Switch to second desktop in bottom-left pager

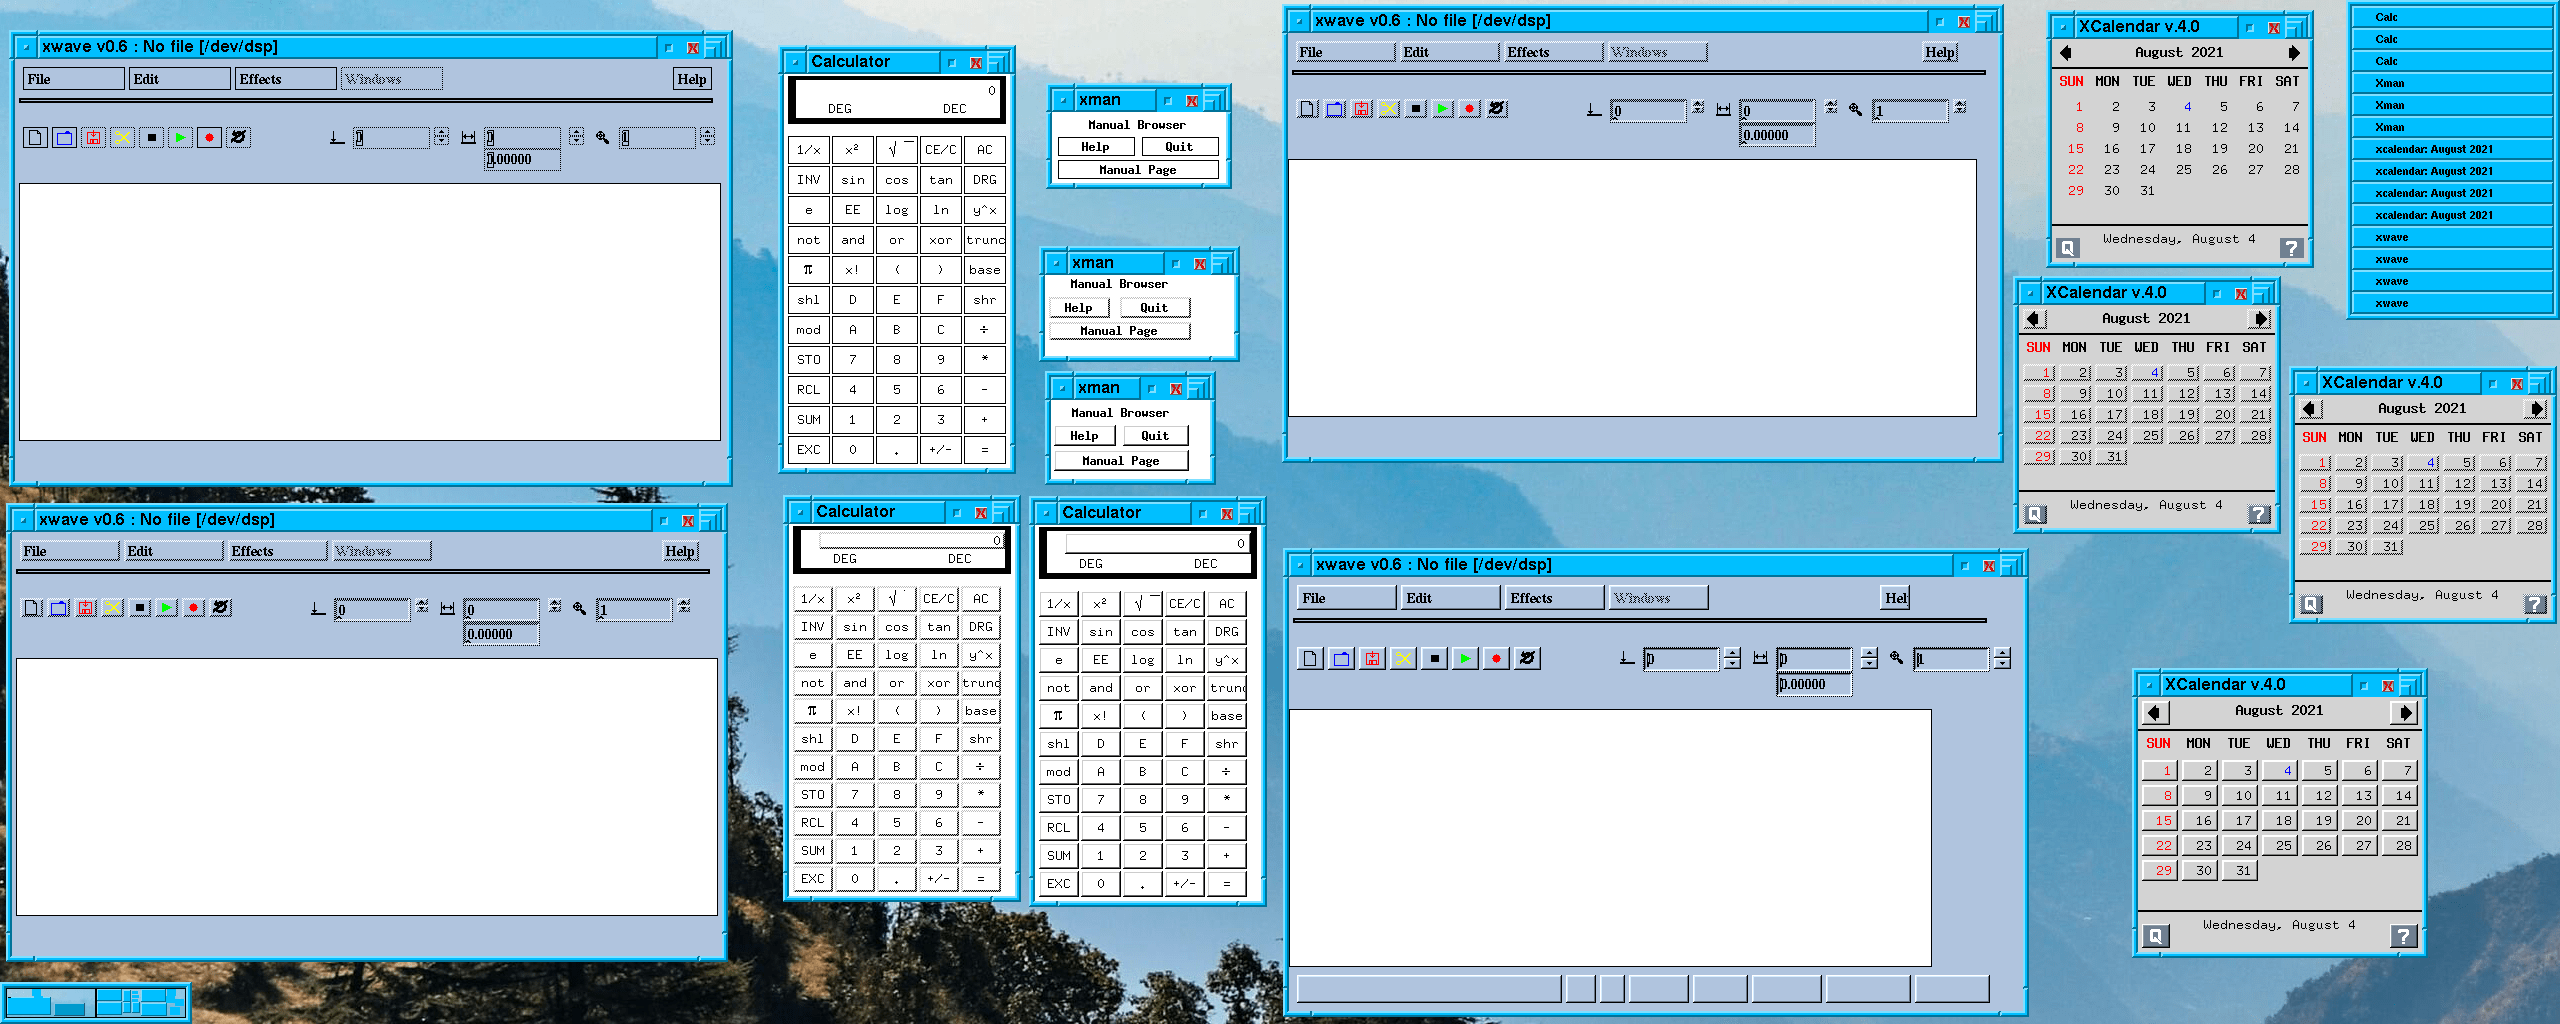click(x=140, y=1002)
